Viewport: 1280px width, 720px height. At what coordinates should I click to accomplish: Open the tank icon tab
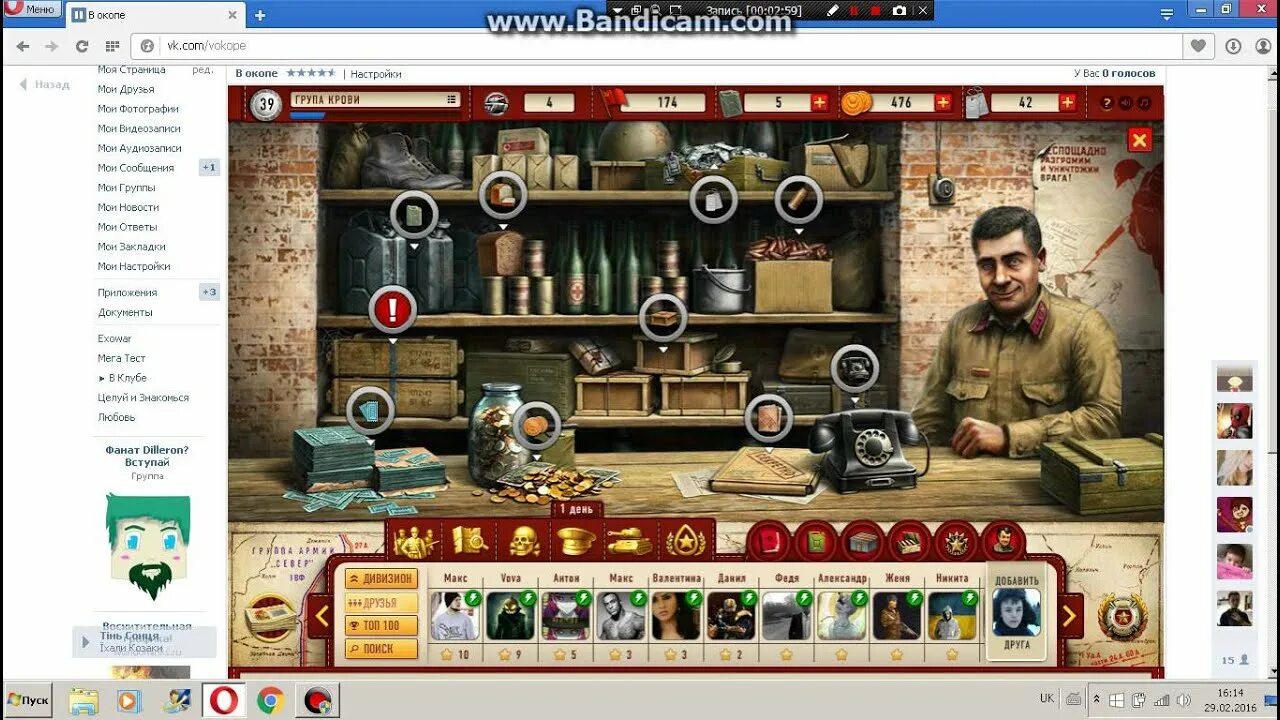point(630,541)
